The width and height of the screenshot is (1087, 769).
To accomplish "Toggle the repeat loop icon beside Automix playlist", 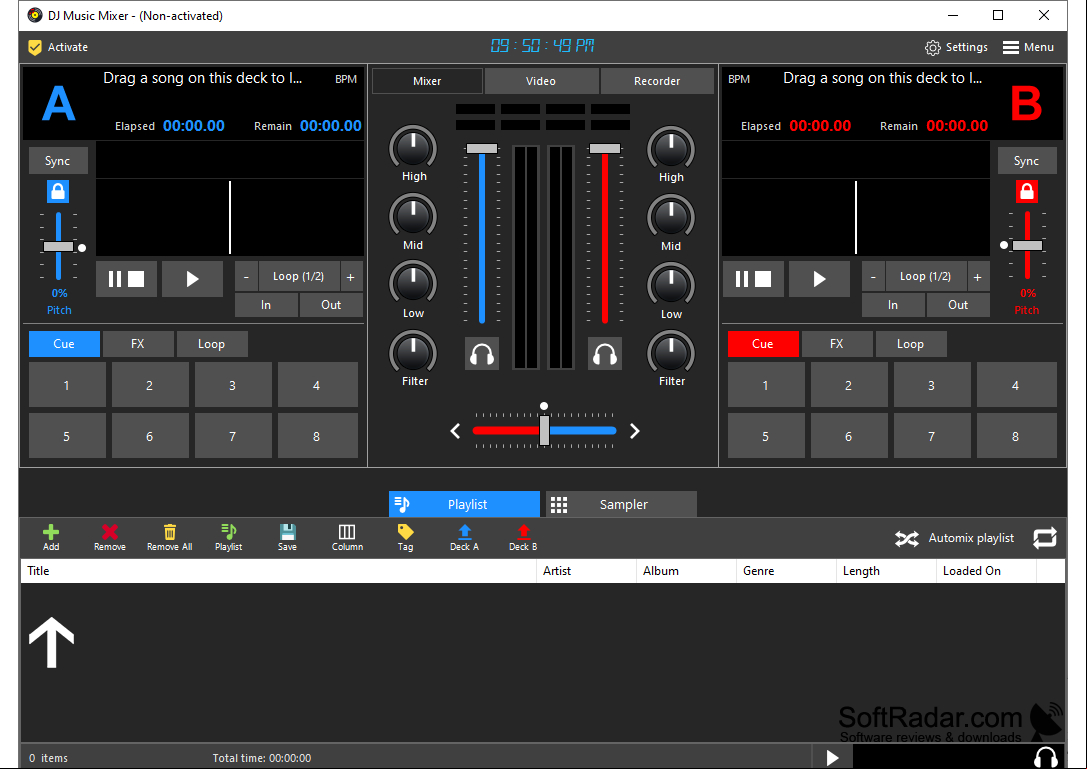I will (1045, 538).
